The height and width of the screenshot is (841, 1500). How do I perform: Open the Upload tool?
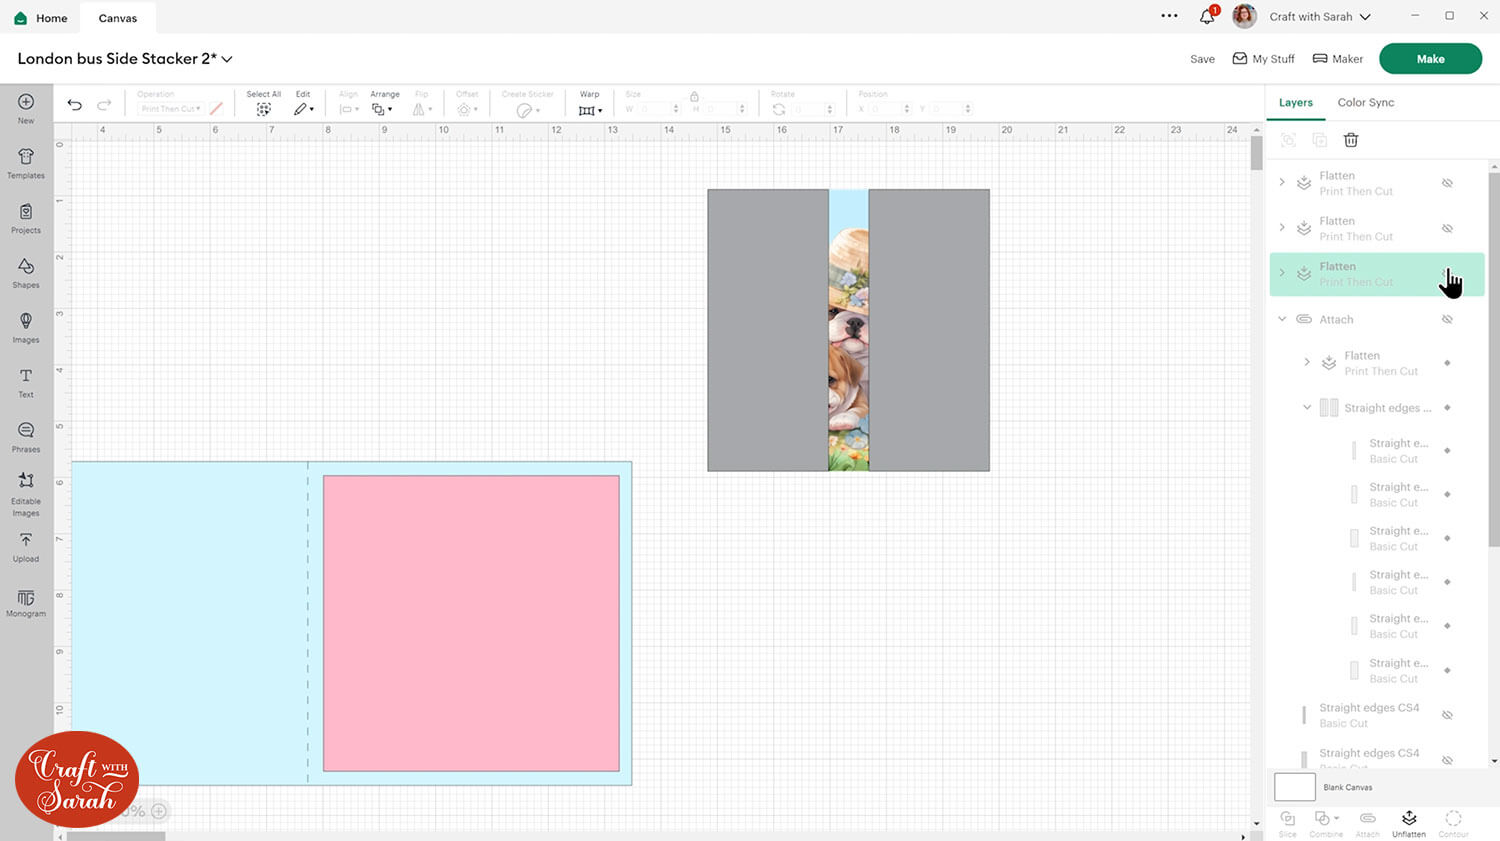tap(26, 545)
